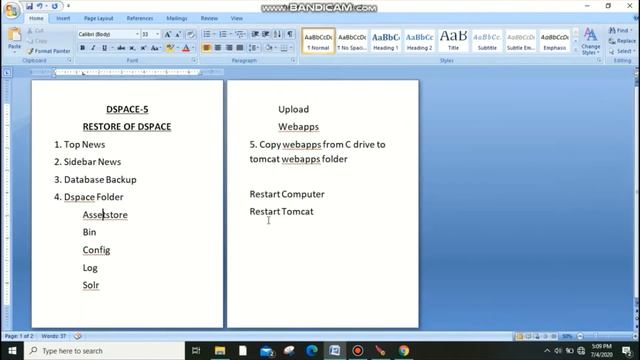Apply Bold formatting
640x360 pixels.
click(82, 48)
